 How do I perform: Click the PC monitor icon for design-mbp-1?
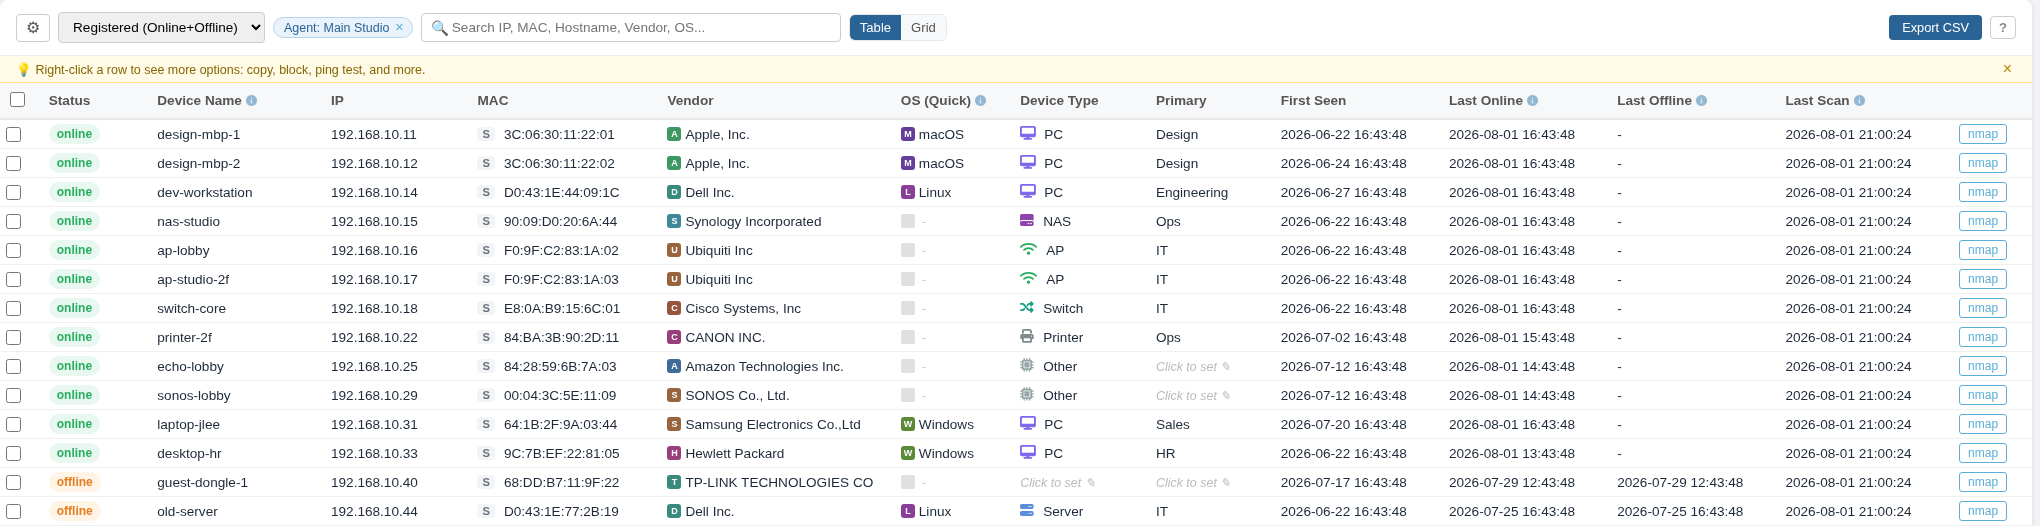pos(1028,133)
